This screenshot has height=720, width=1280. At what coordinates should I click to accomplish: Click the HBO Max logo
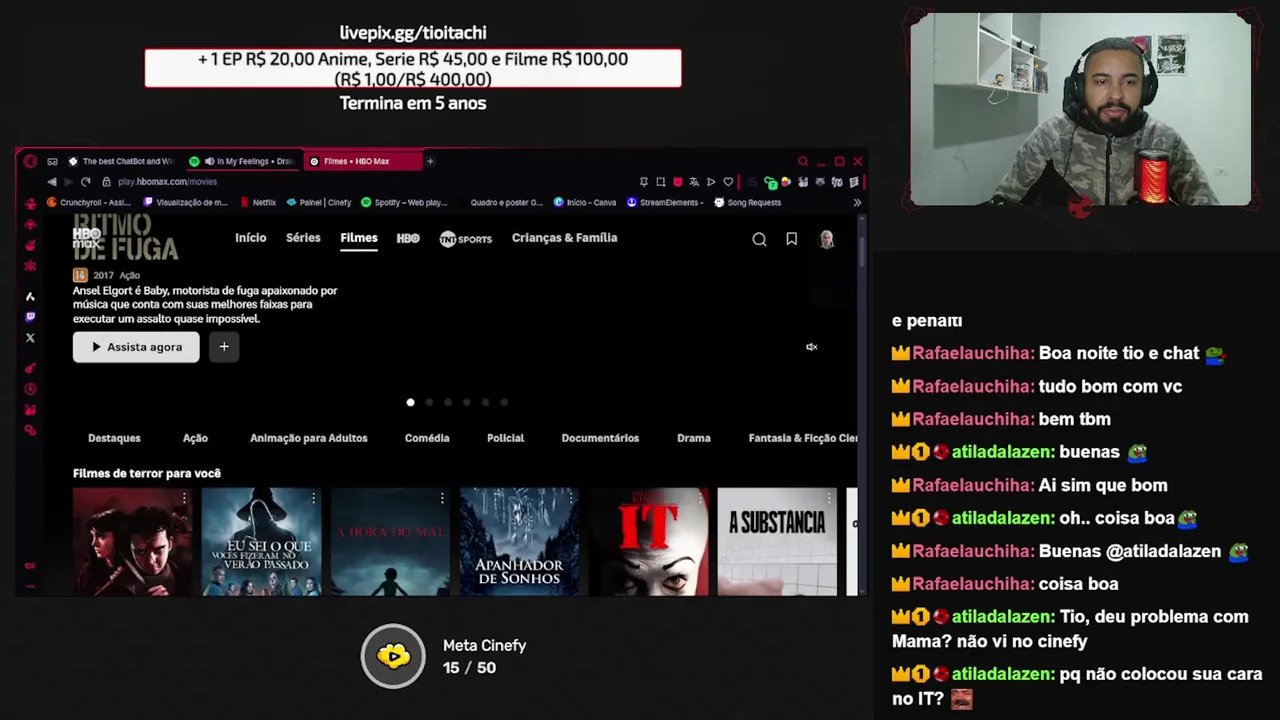tap(87, 238)
